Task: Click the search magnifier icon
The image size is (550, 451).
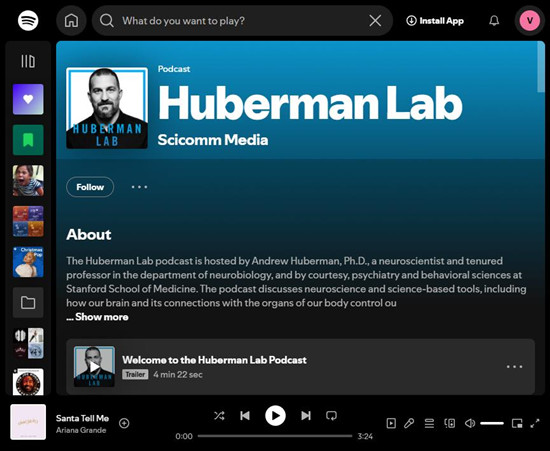Action: [x=107, y=21]
